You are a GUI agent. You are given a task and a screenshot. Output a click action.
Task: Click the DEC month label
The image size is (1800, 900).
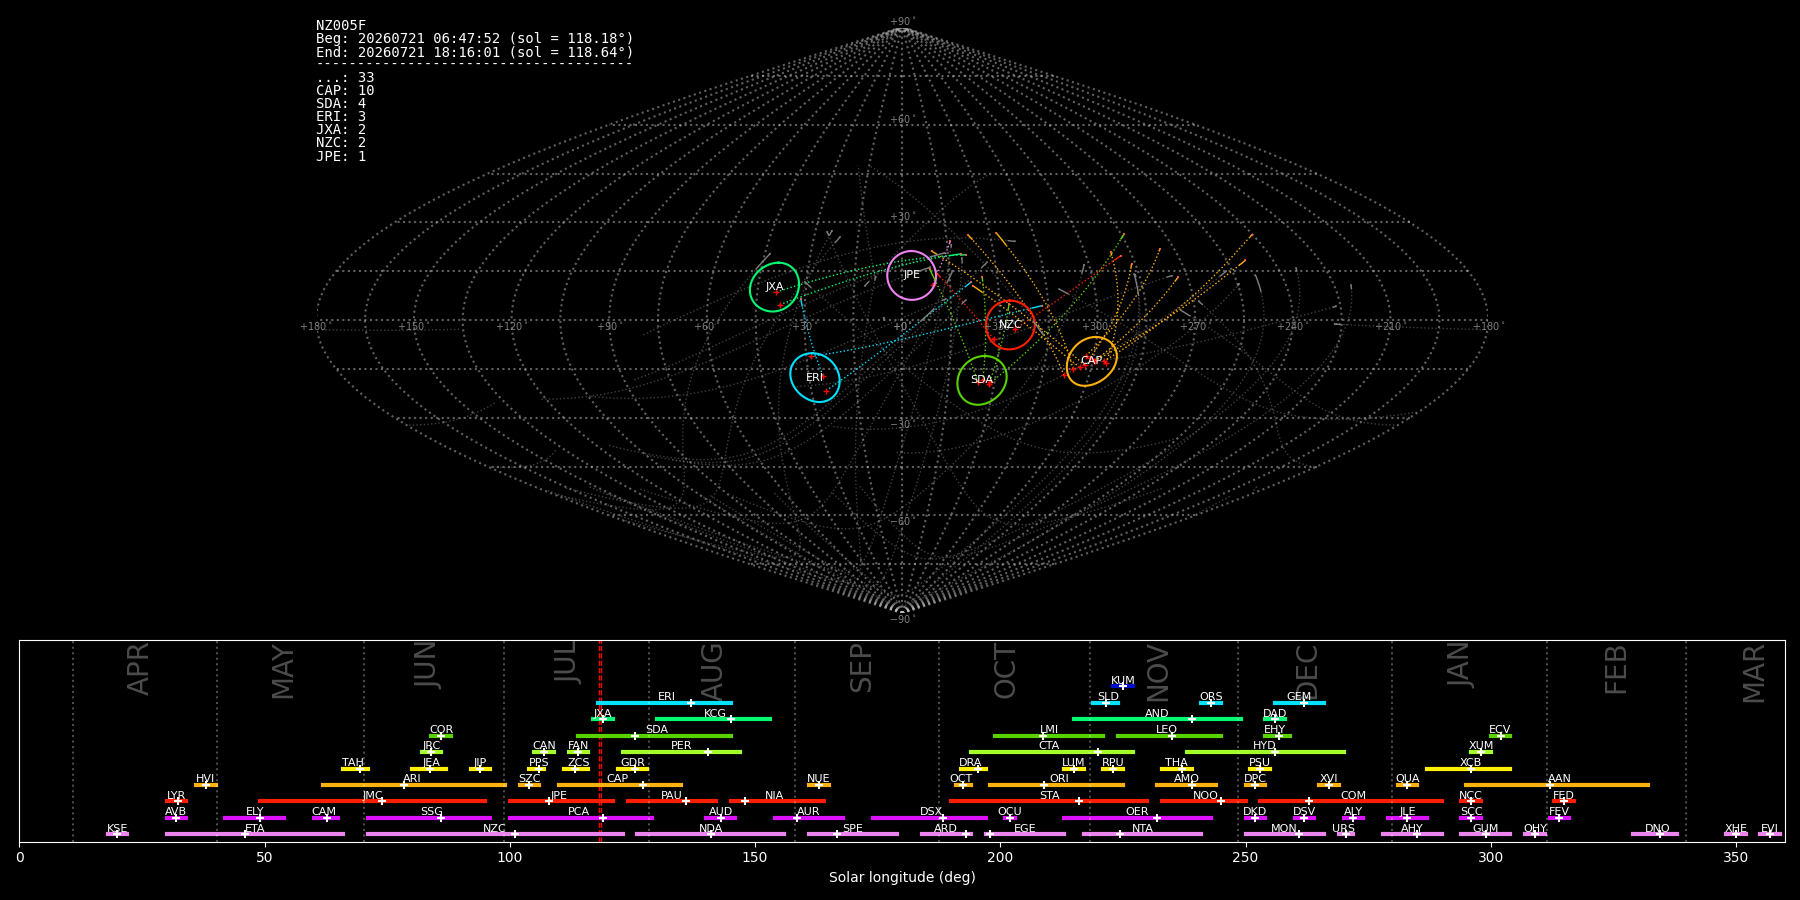pyautogui.click(x=1307, y=672)
